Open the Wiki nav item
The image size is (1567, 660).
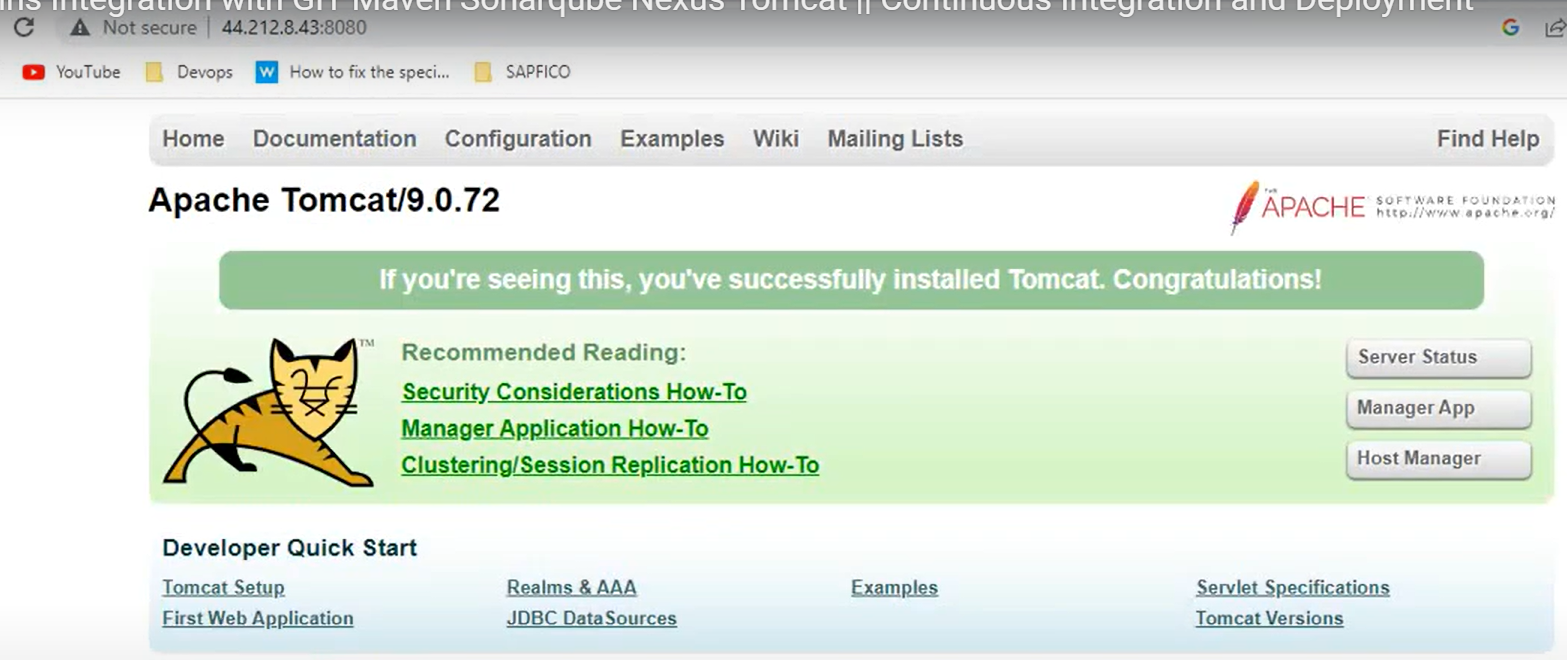point(776,139)
